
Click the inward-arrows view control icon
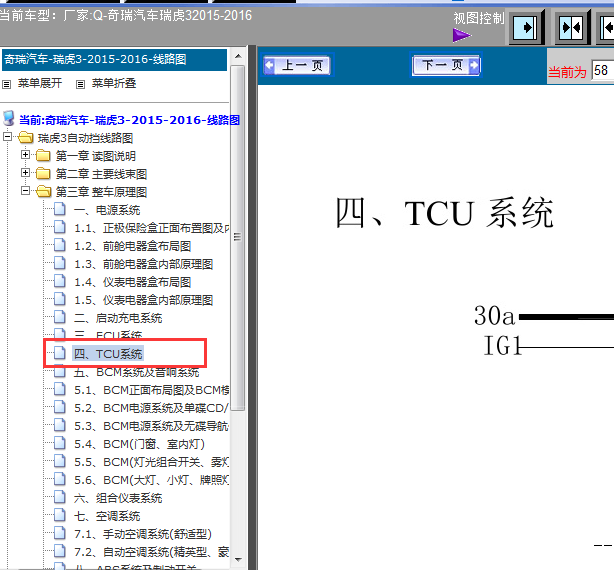pos(572,27)
